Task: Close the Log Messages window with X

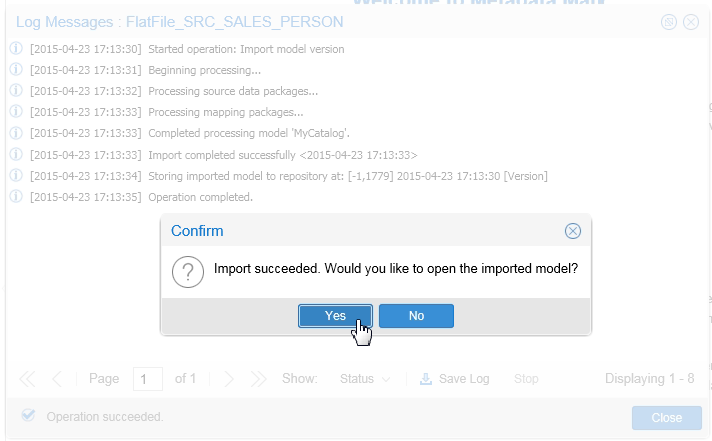Action: pyautogui.click(x=690, y=21)
